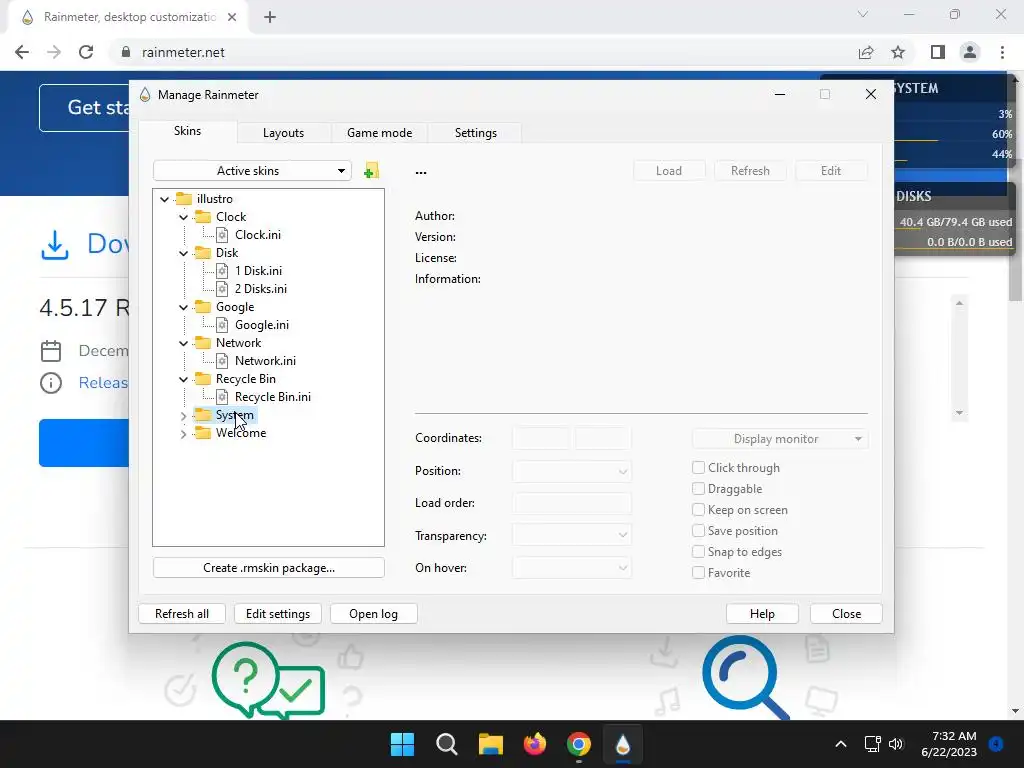Click the Close button in Manage Rainmeter
The height and width of the screenshot is (768, 1024).
(x=846, y=614)
